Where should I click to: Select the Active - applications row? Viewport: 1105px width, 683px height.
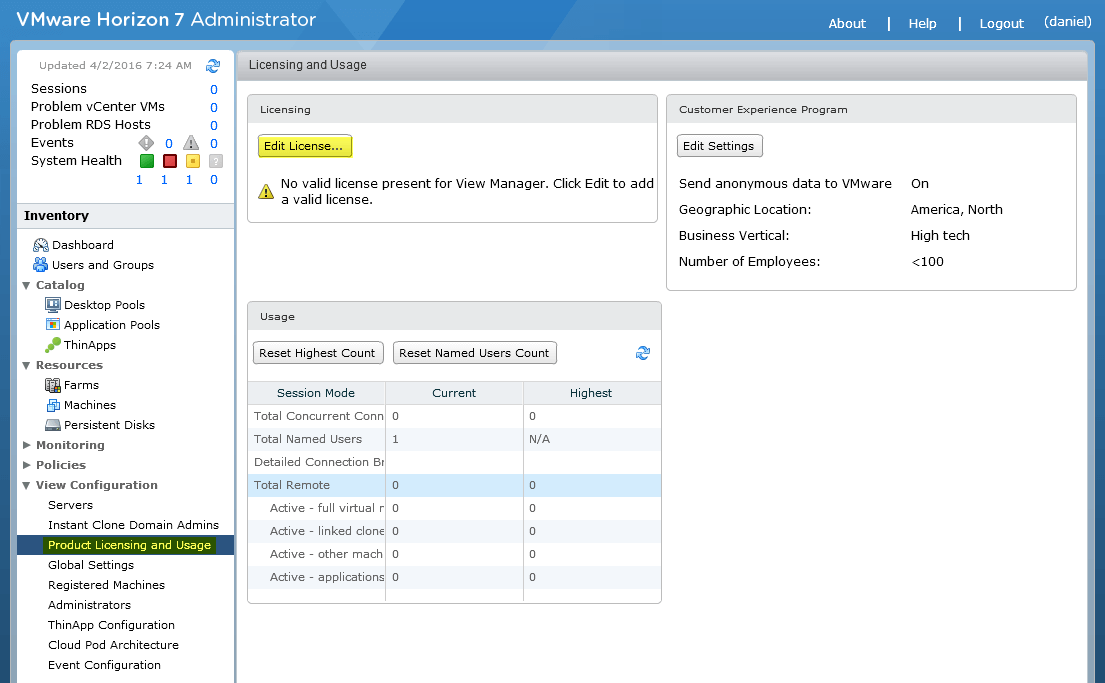(x=455, y=577)
